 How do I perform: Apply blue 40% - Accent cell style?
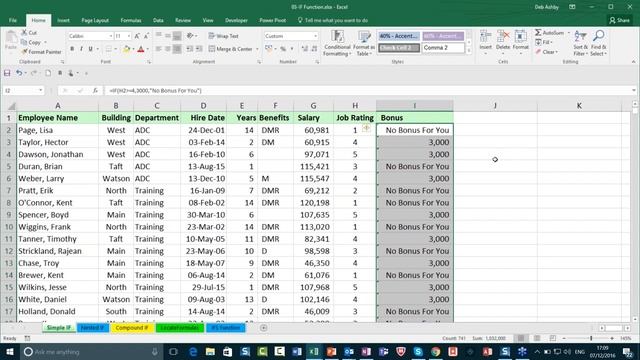398,36
